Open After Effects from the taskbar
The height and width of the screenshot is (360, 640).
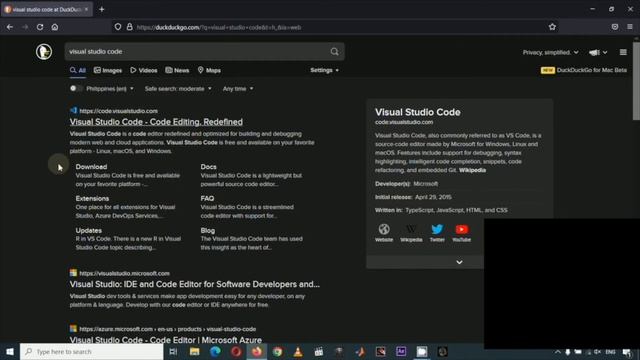pyautogui.click(x=401, y=351)
